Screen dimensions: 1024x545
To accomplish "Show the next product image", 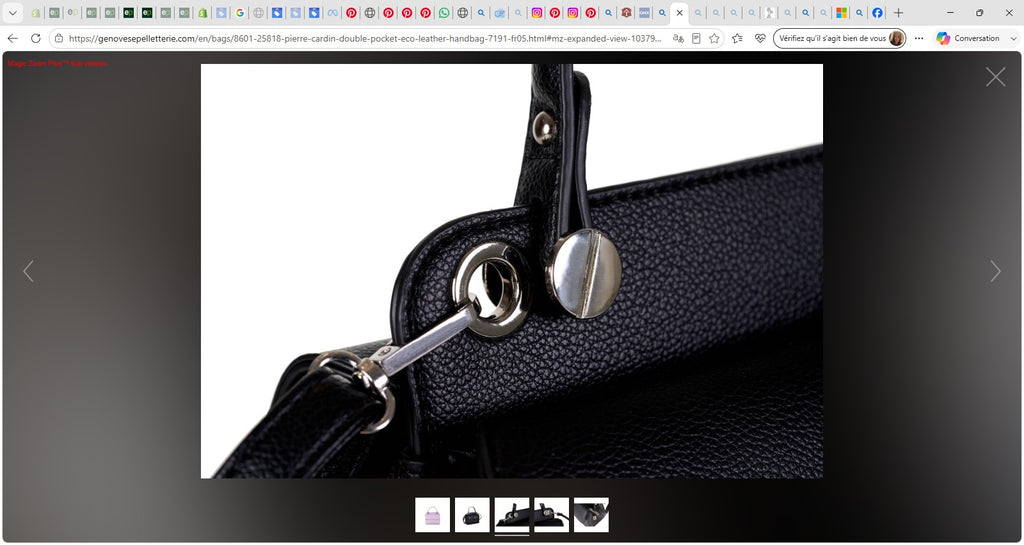I will [995, 271].
